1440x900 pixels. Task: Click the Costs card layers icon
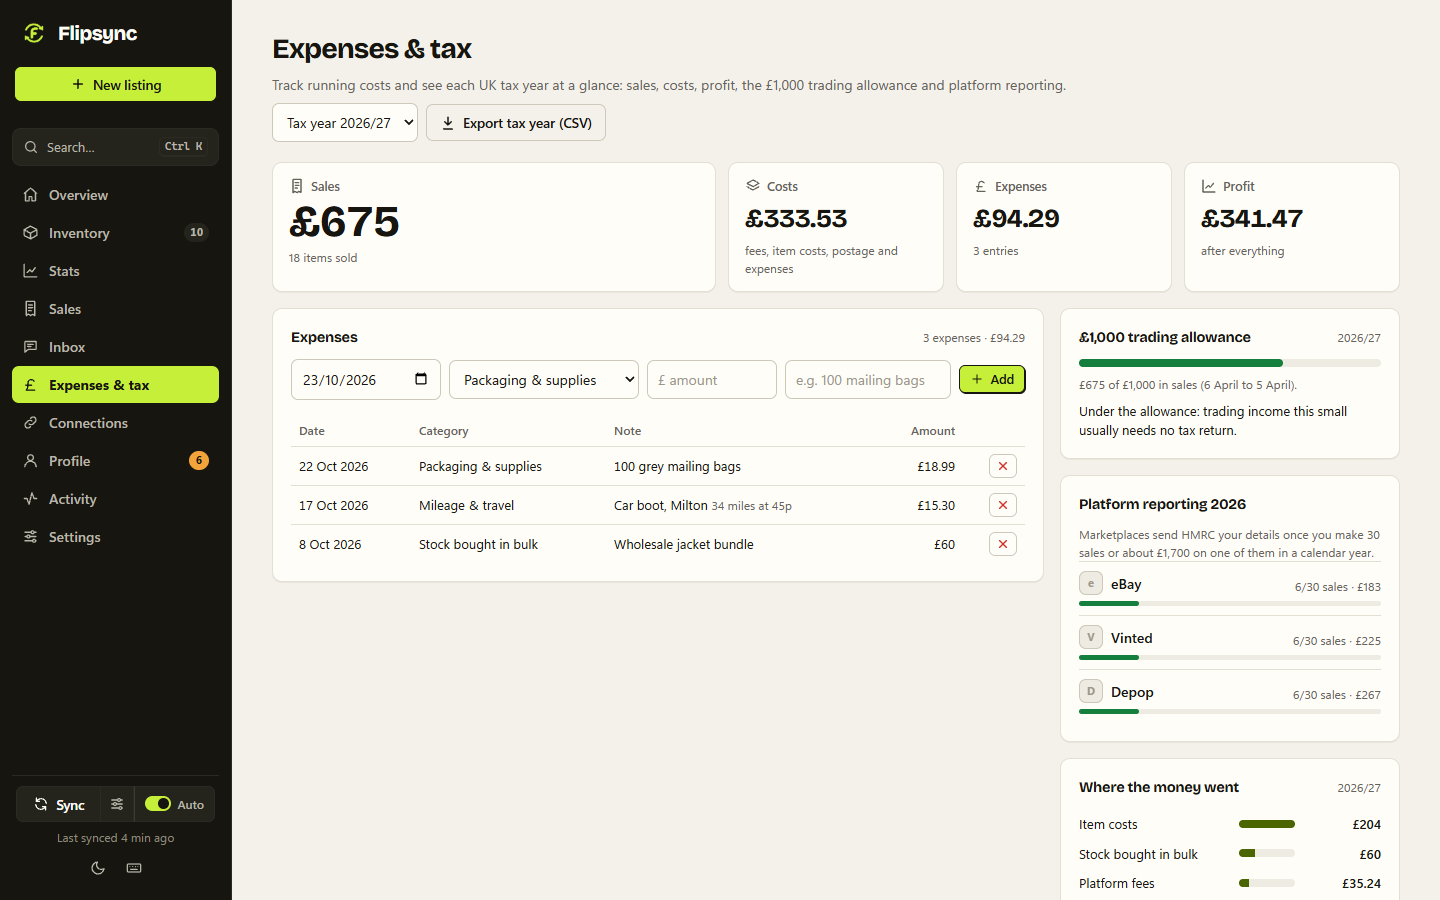753,186
